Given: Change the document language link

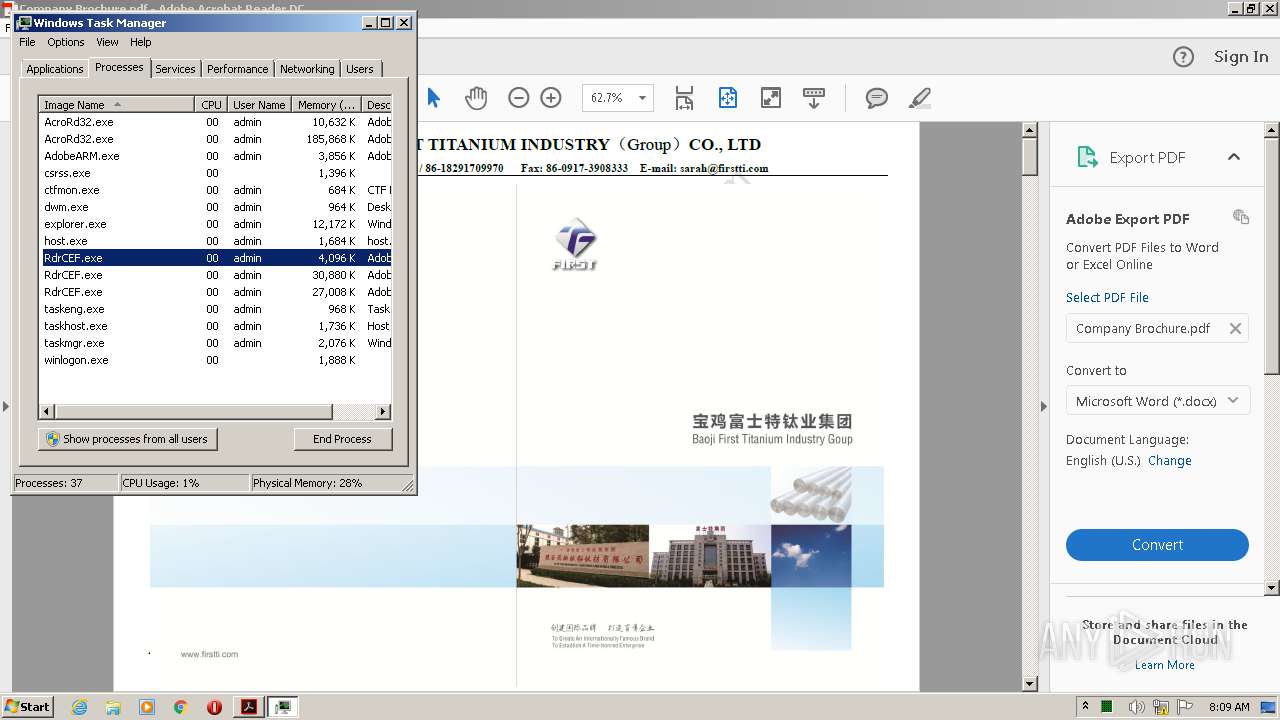Looking at the screenshot, I should (x=1170, y=461).
